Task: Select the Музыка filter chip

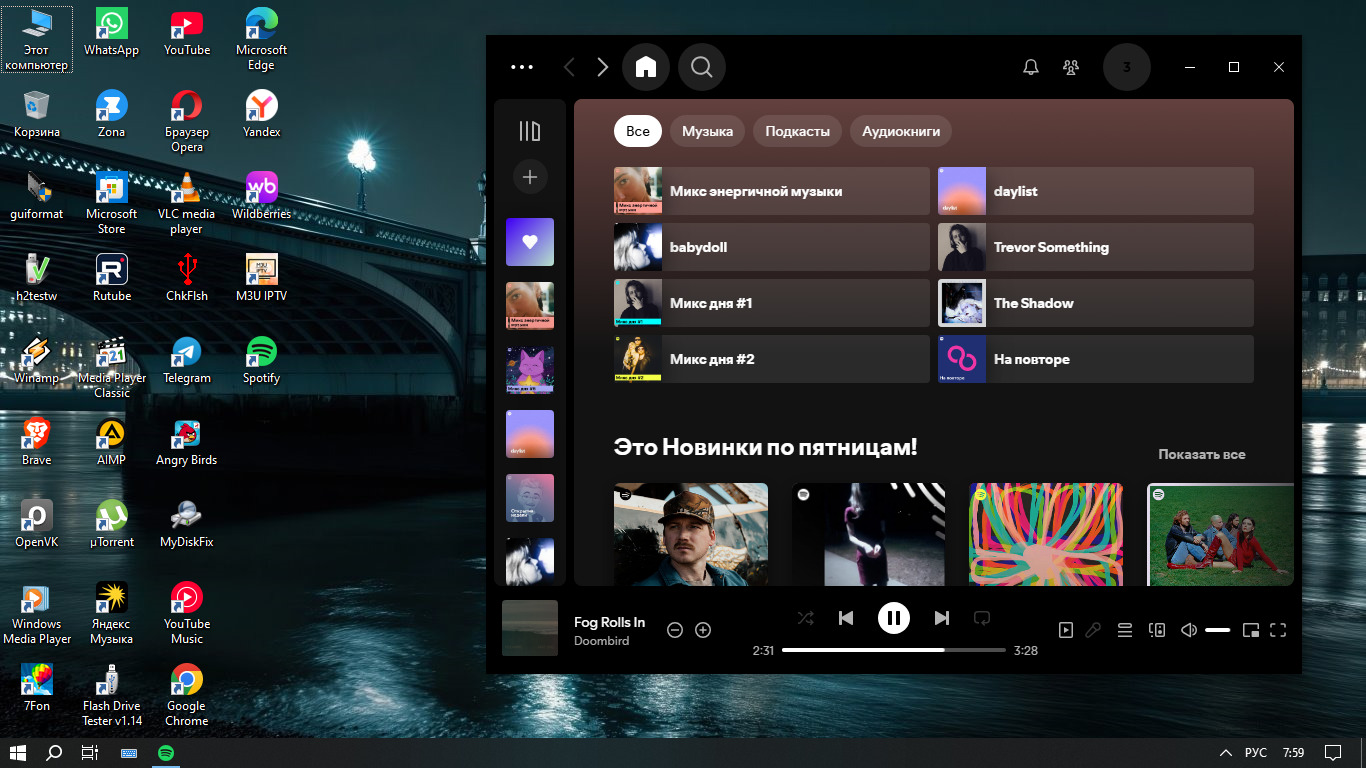Action: (x=708, y=131)
